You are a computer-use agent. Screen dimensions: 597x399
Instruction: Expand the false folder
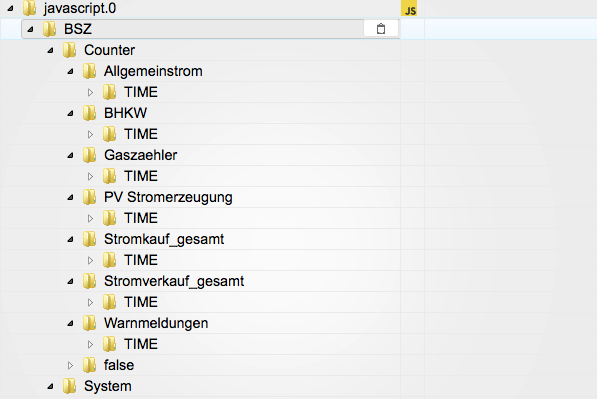coord(70,365)
